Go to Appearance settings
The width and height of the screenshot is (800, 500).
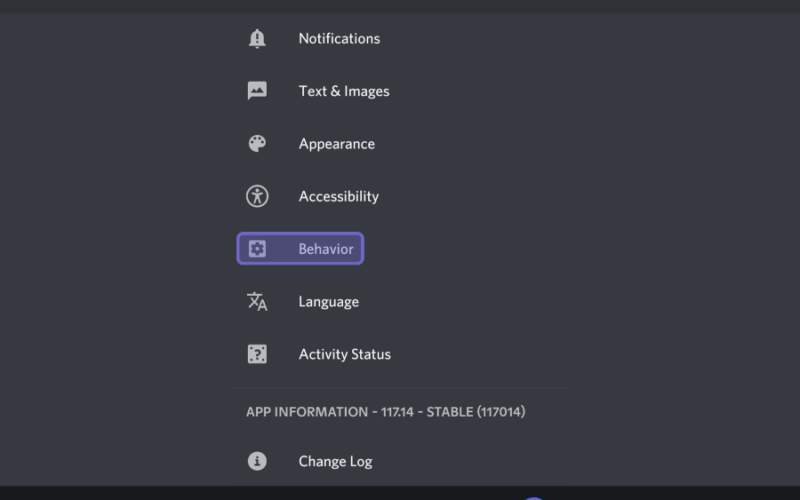(400, 143)
